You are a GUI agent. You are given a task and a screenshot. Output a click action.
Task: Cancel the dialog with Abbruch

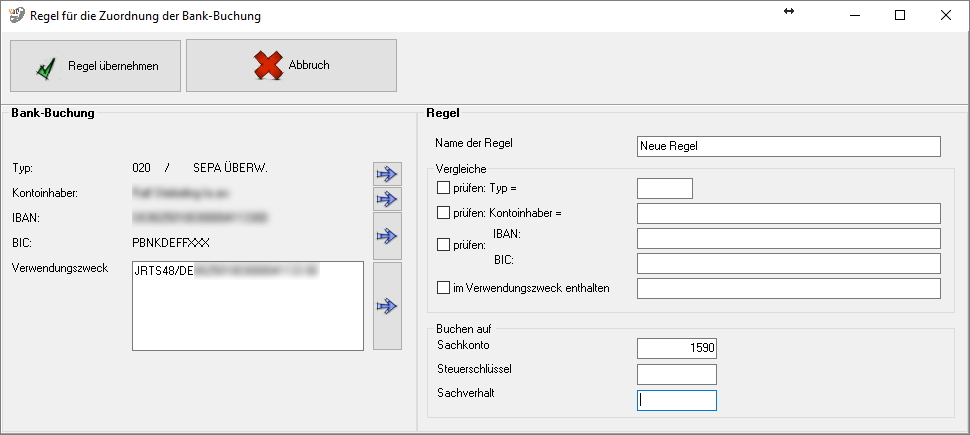pyautogui.click(x=291, y=66)
